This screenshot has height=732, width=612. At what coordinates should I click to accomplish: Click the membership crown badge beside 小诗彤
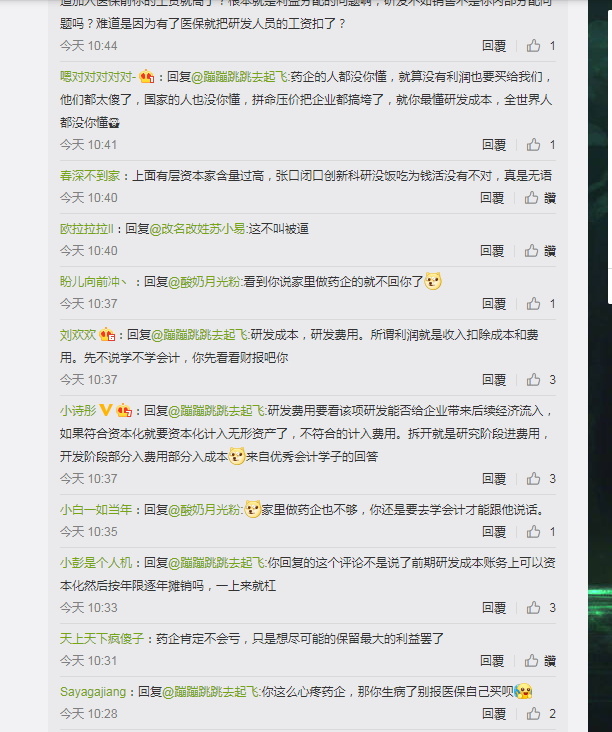coord(124,411)
